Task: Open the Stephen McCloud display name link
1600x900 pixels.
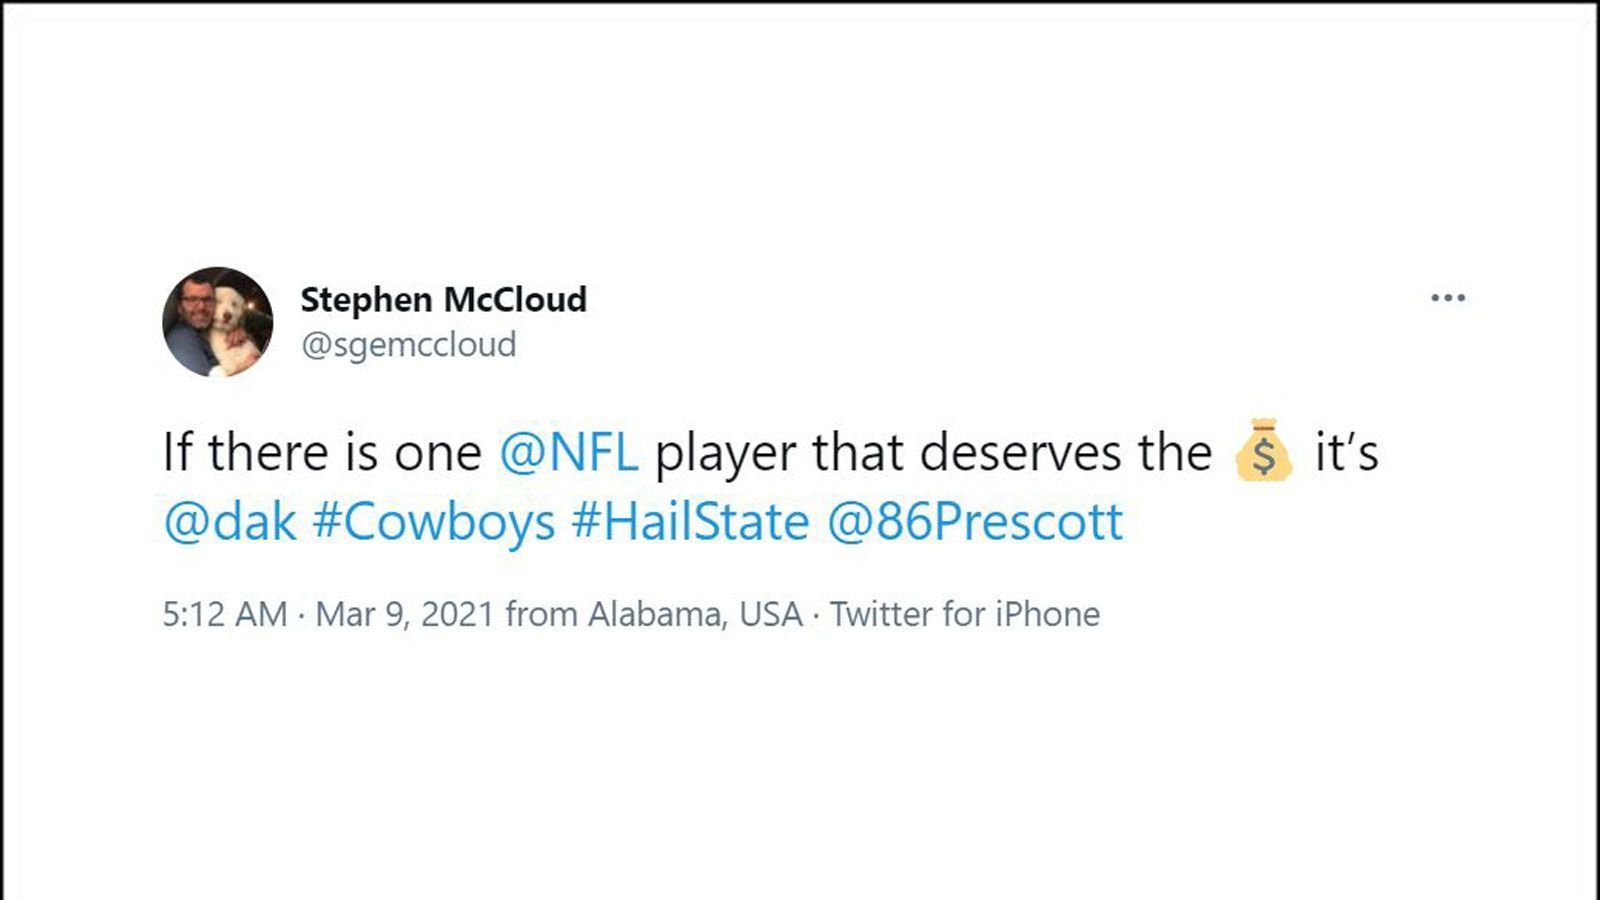Action: coord(443,299)
